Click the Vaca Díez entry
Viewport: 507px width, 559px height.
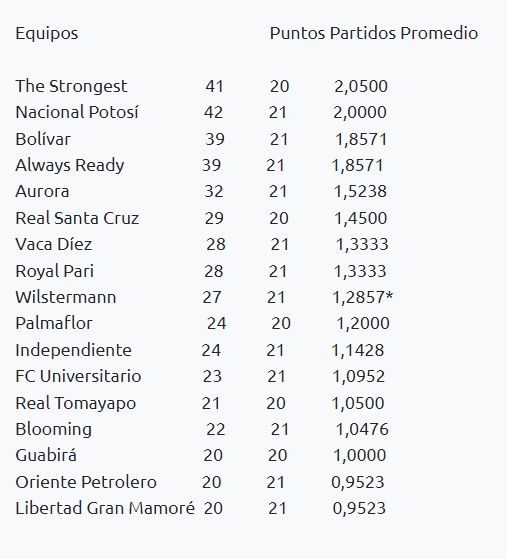[x=54, y=244]
